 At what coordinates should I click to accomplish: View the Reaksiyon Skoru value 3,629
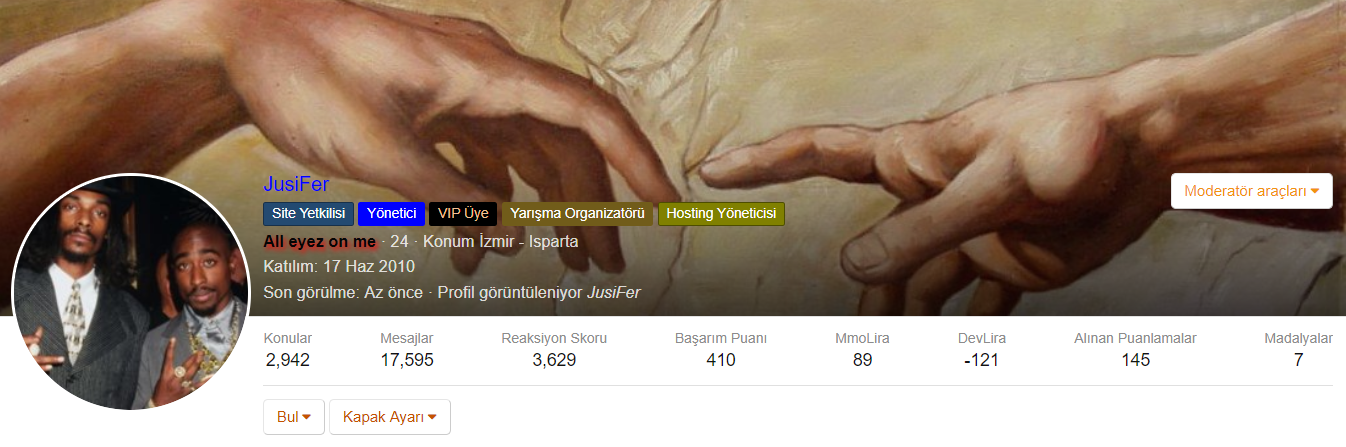tap(554, 360)
